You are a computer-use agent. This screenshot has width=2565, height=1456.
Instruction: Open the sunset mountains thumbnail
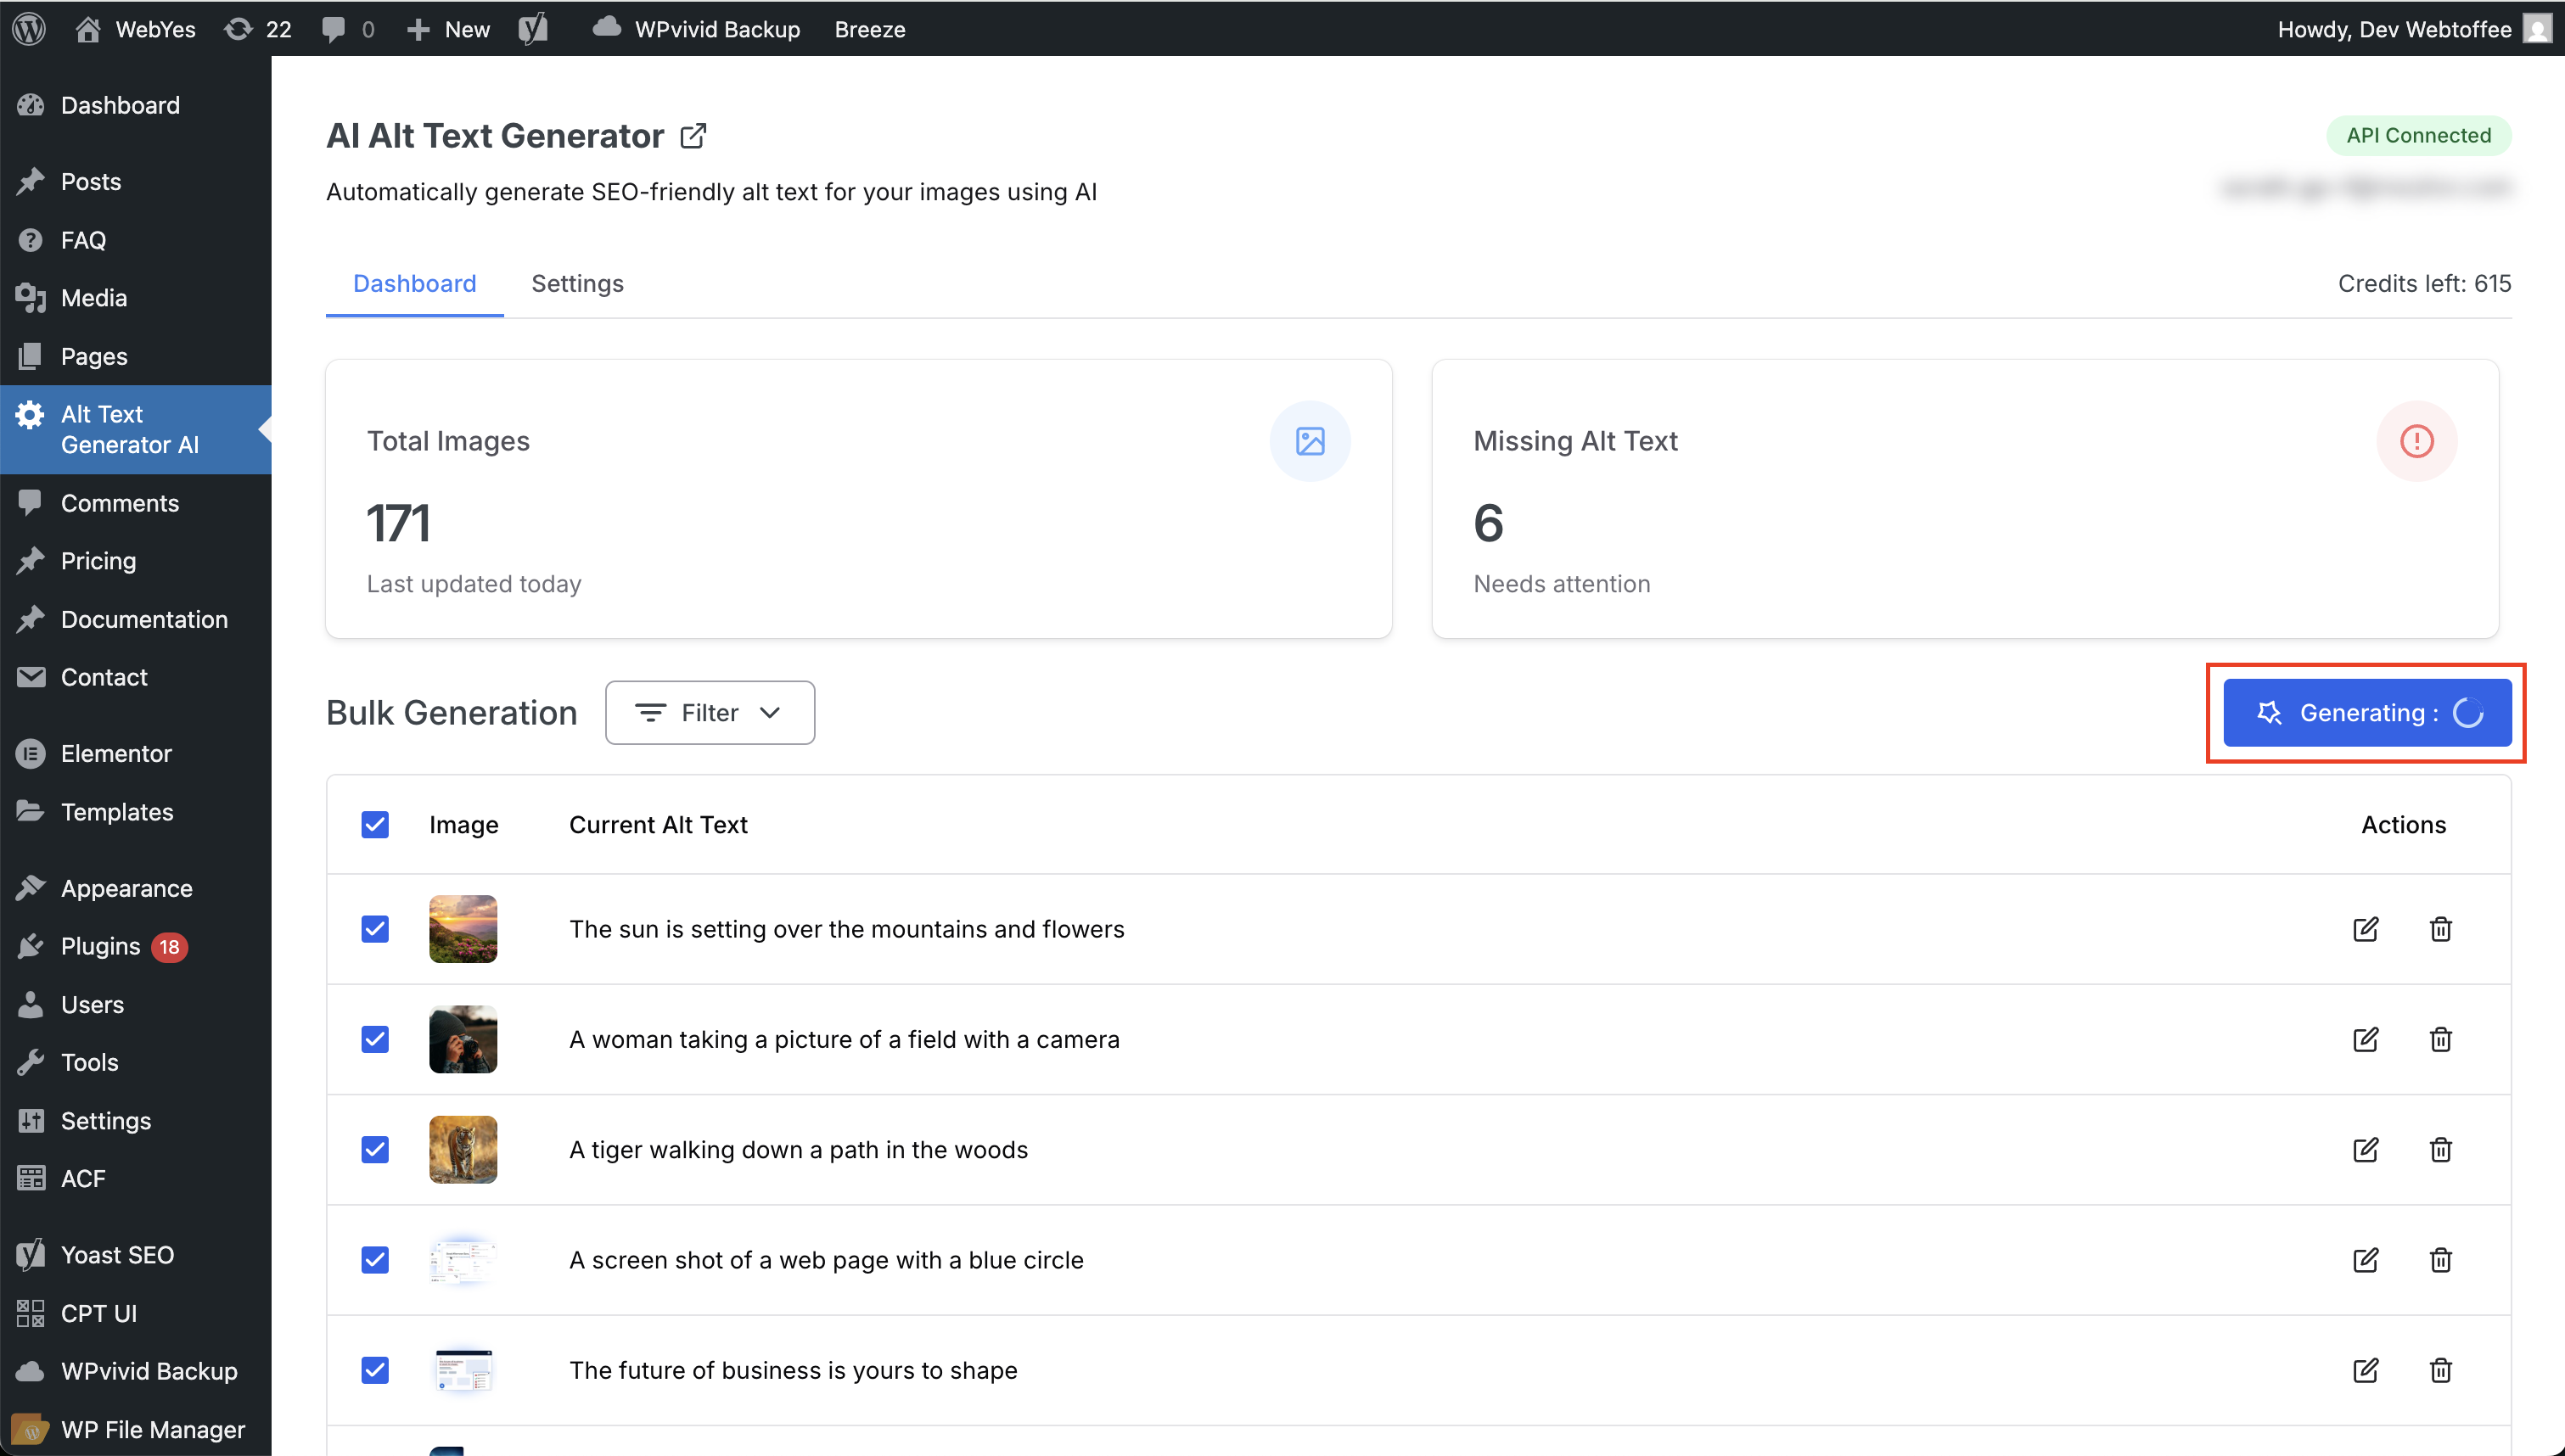tap(463, 929)
